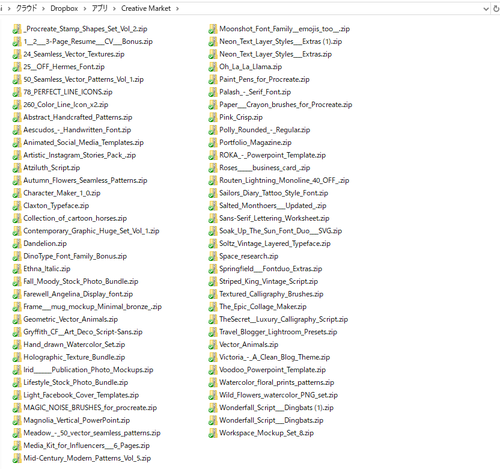Expand the chevron after Dropbox breadcrumb
Image resolution: width=500 pixels, height=469 pixels.
(85, 9)
